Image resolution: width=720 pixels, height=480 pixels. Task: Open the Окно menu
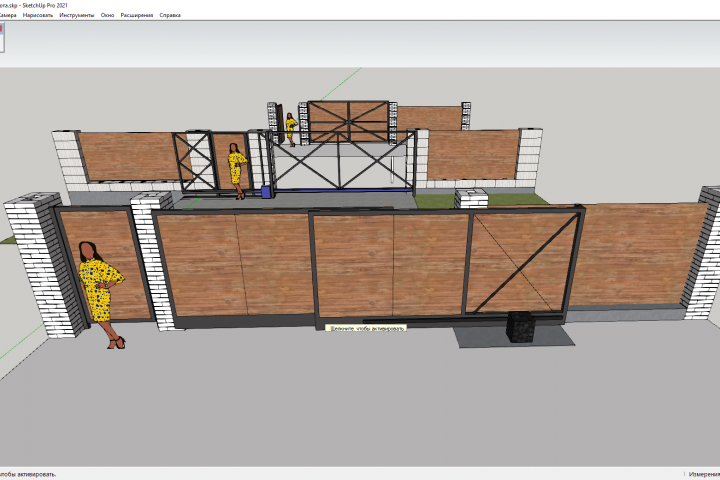pyautogui.click(x=107, y=15)
